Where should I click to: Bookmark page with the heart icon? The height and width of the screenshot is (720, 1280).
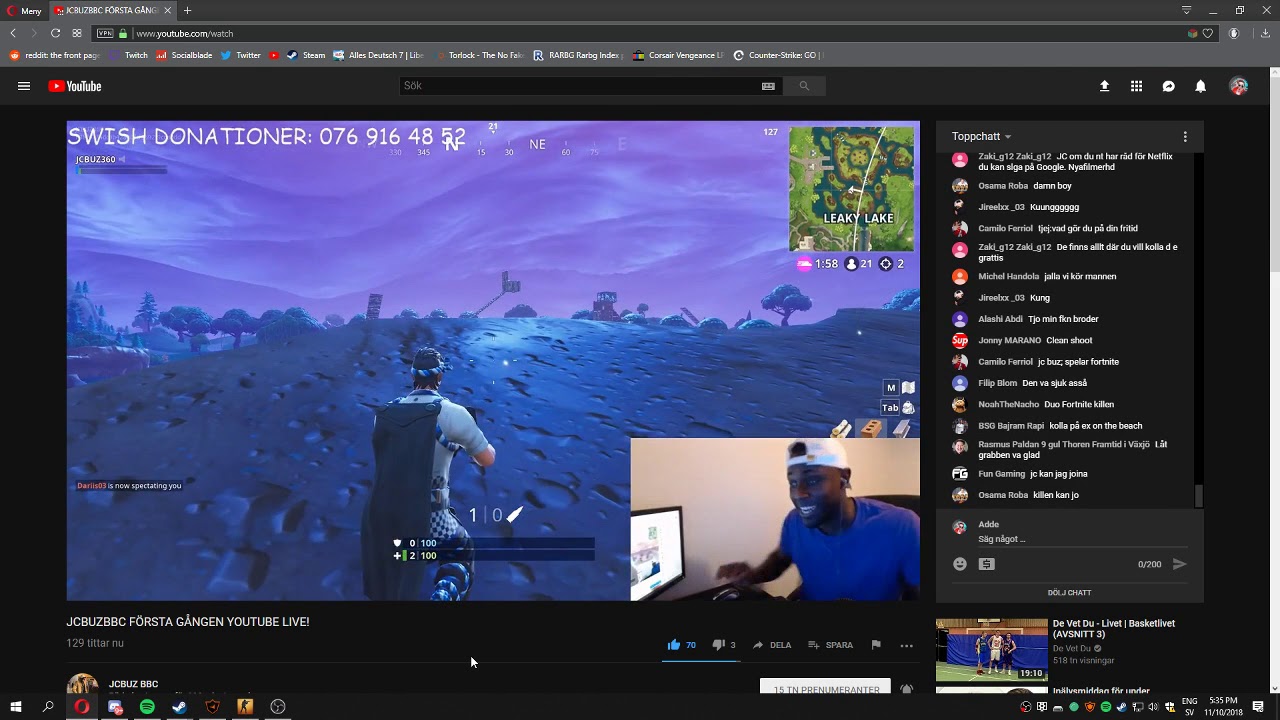pyautogui.click(x=1208, y=33)
